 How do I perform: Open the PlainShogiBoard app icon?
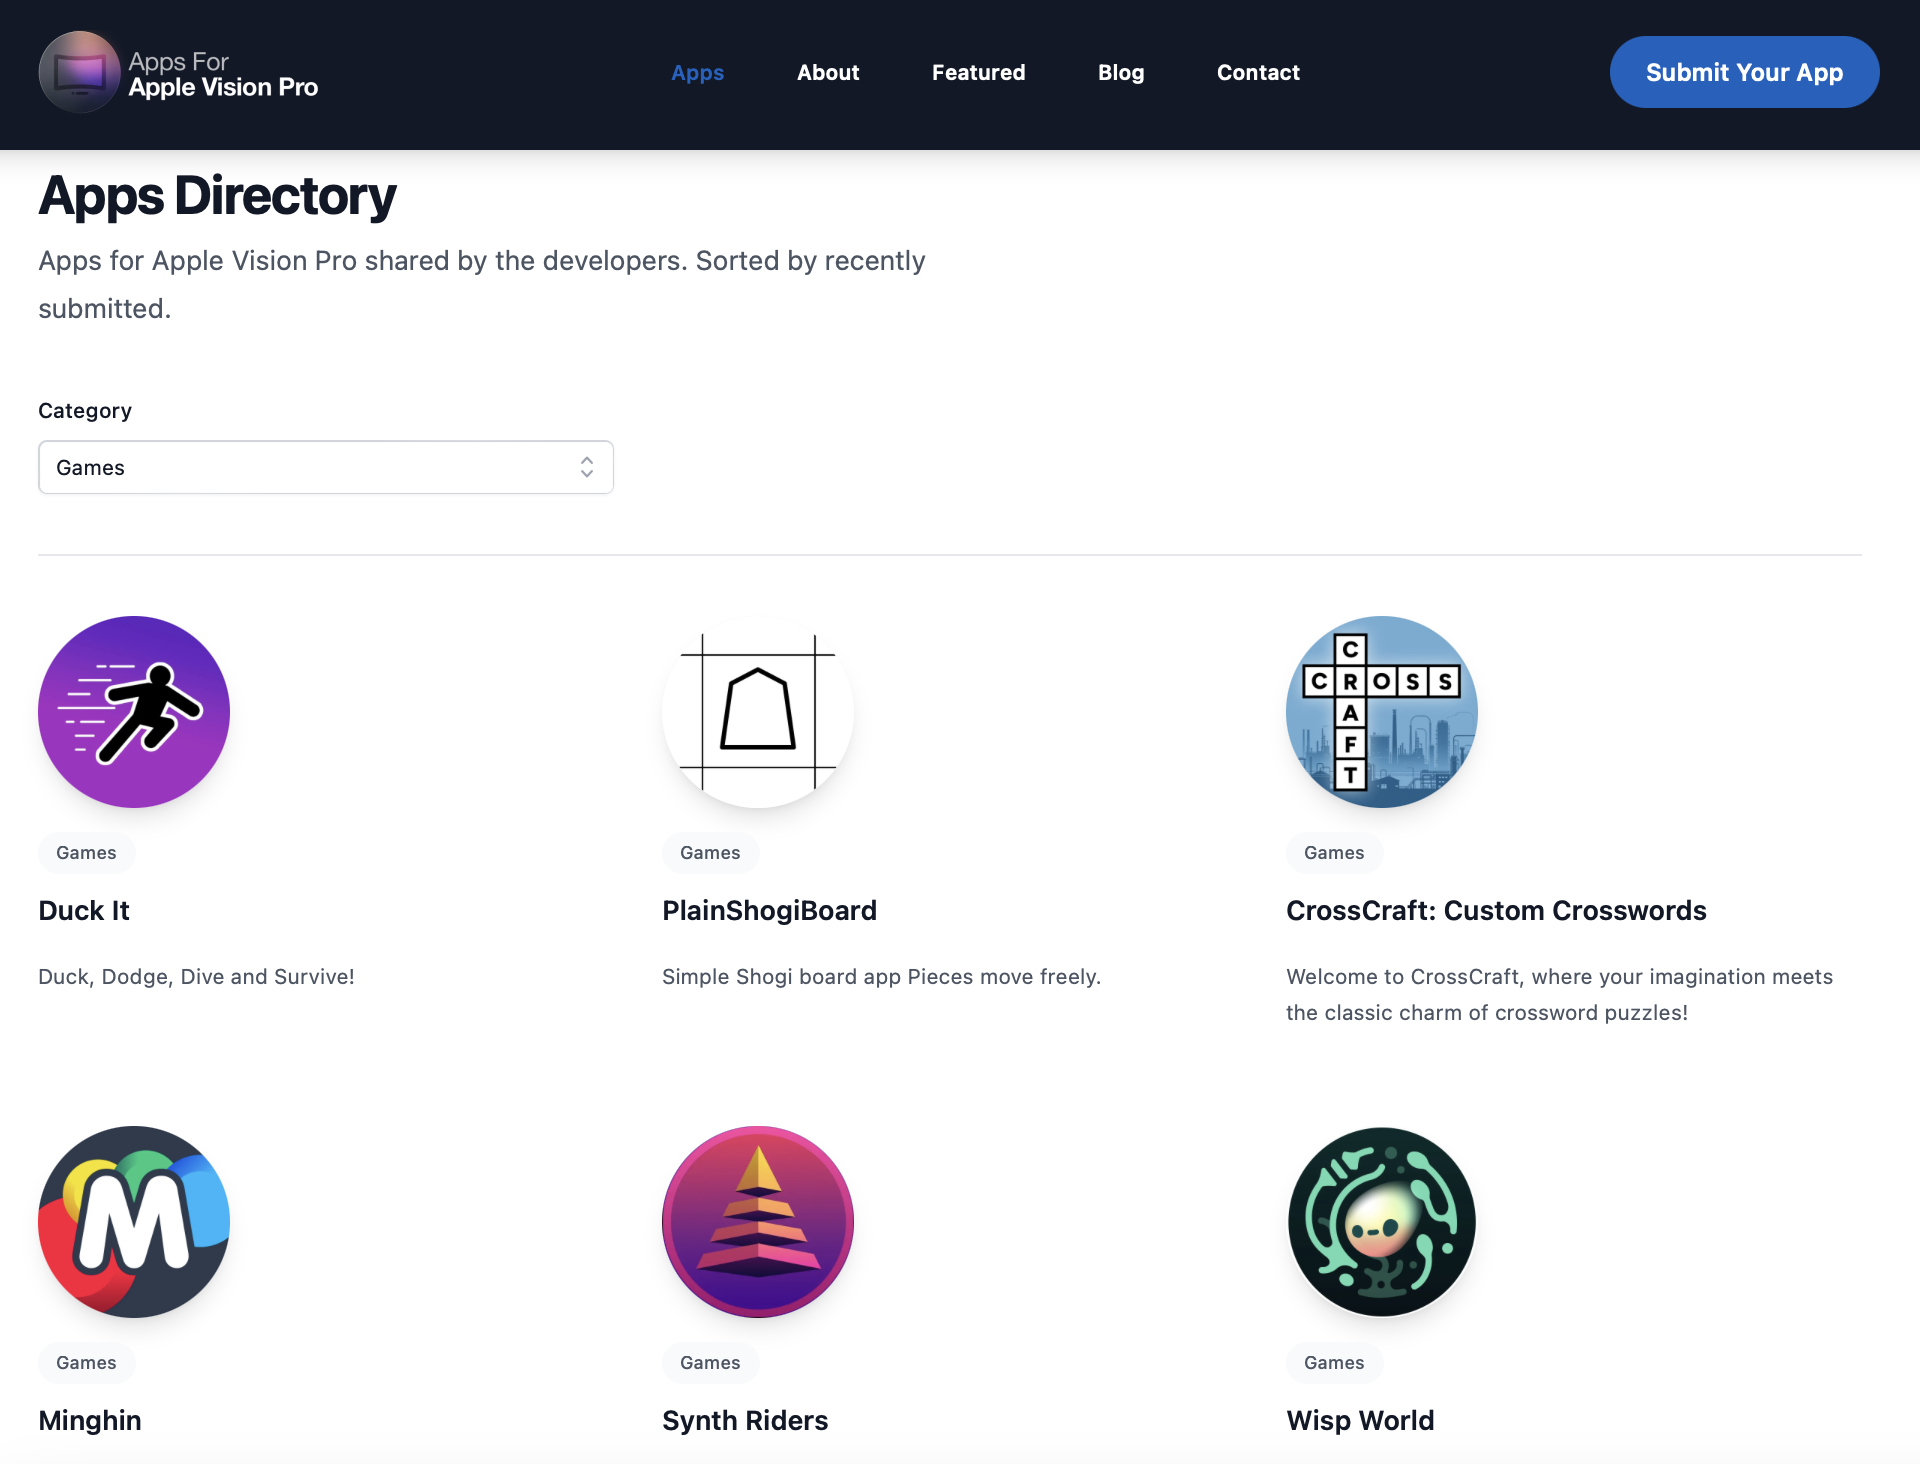758,712
